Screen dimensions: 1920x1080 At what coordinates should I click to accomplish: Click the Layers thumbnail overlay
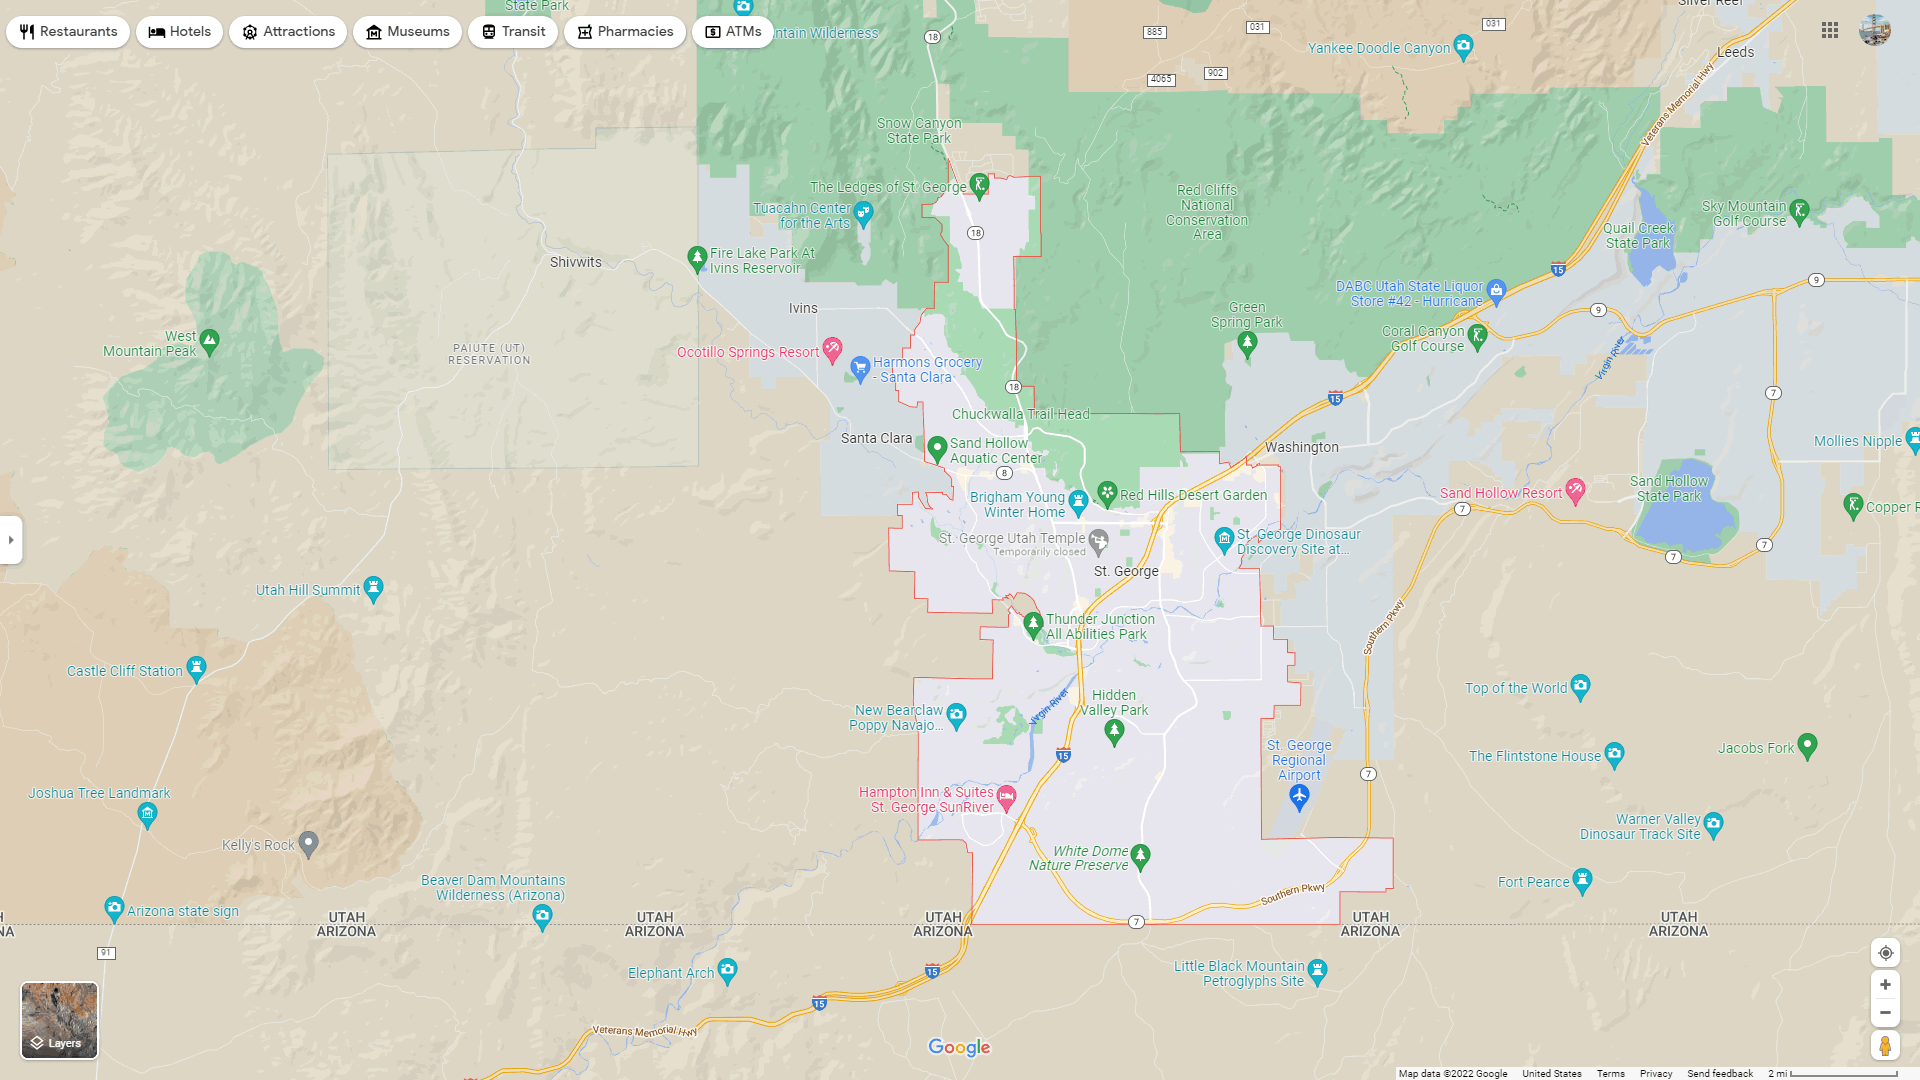pyautogui.click(x=57, y=1019)
